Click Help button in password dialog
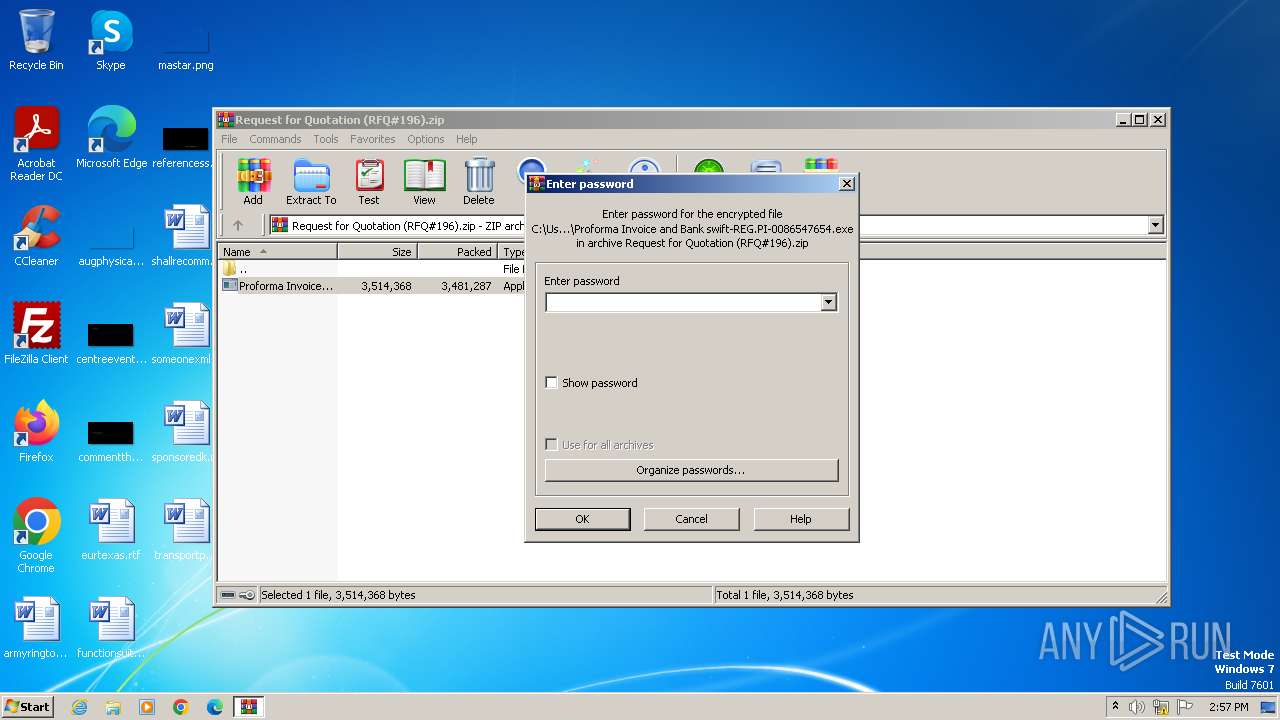 click(800, 519)
